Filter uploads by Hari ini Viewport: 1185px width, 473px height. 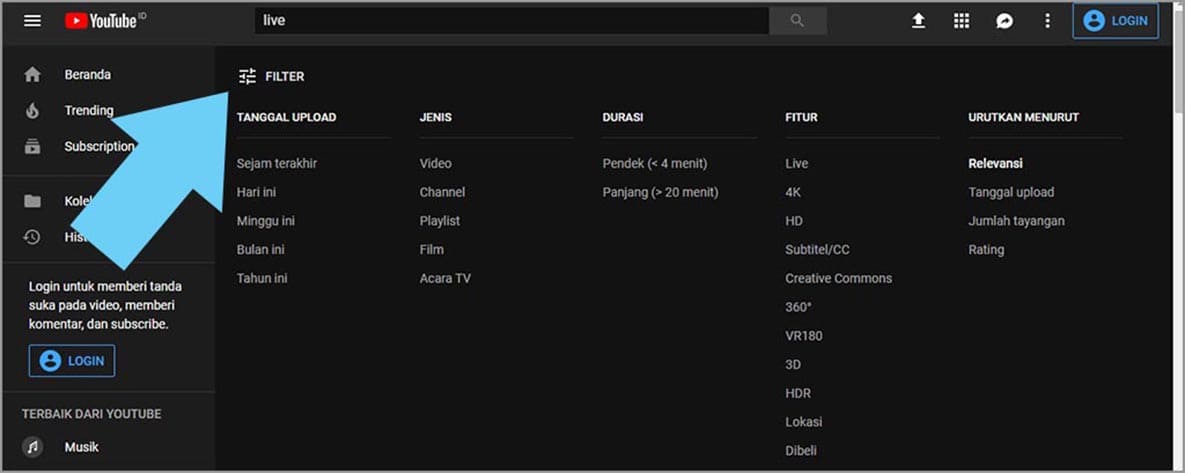point(256,192)
